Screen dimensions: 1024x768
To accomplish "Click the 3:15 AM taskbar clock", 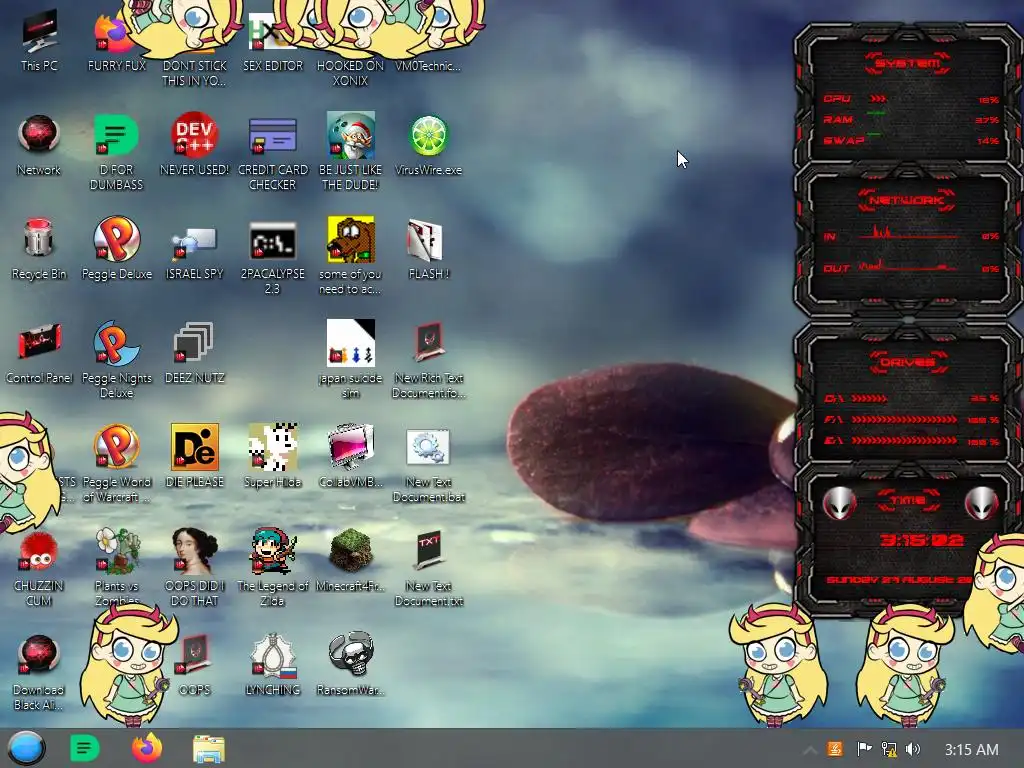I will [972, 750].
